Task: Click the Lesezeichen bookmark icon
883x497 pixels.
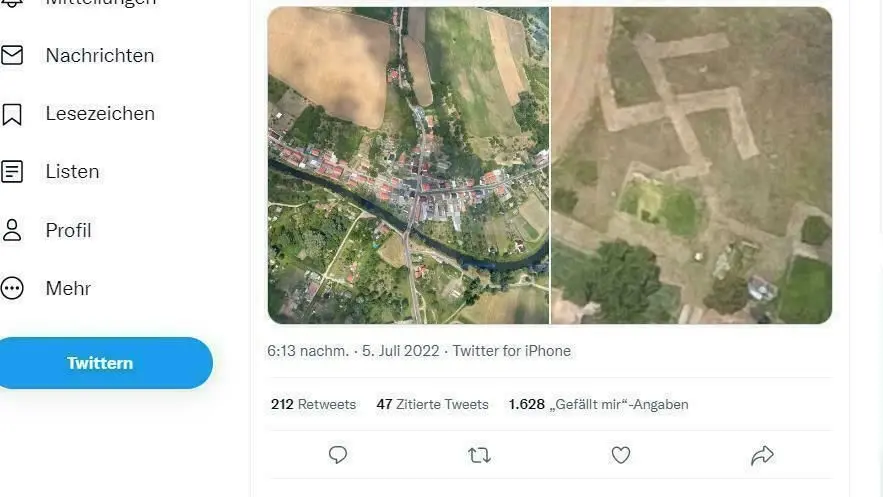Action: pos(12,114)
